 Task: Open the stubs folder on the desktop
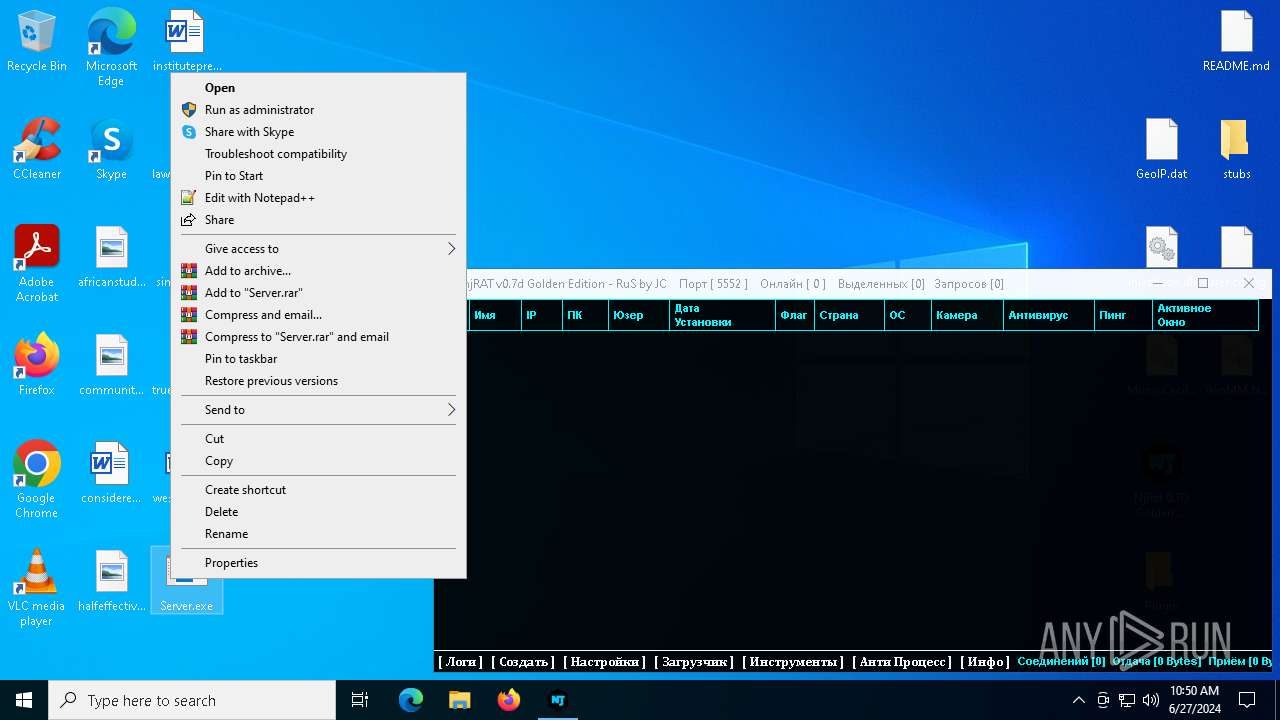[1236, 143]
